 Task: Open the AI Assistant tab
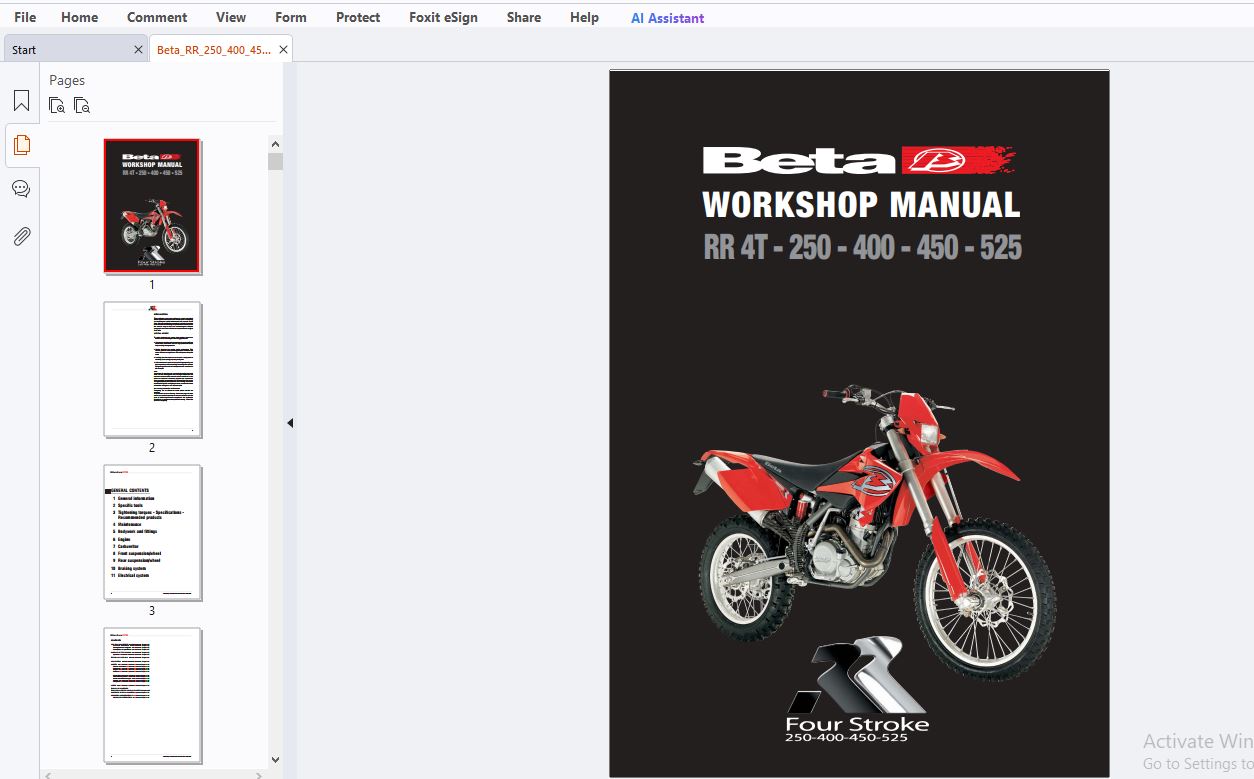[x=667, y=18]
